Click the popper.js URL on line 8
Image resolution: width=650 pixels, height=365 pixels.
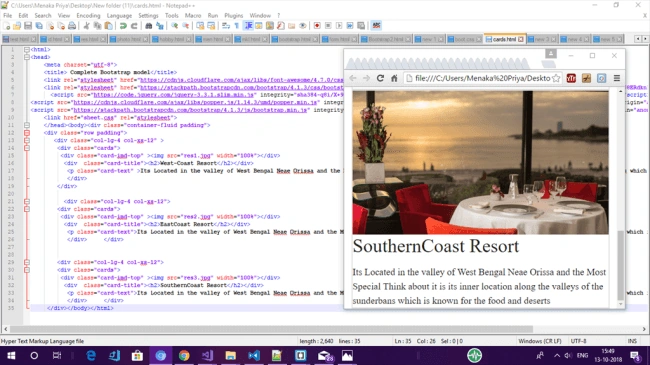coord(196,102)
